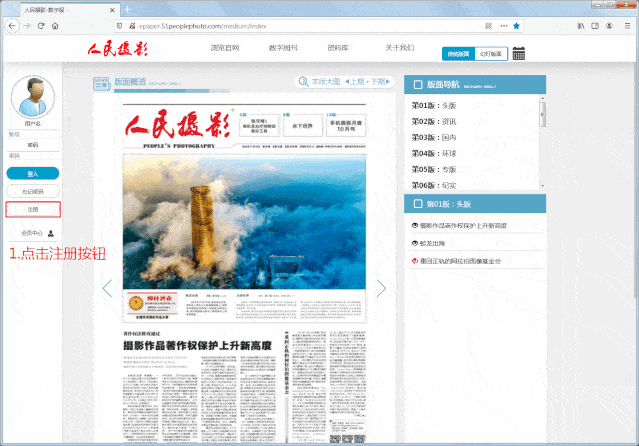The width and height of the screenshot is (639, 446).
Task: Open the 数字报刊 menu item
Action: pos(283,48)
